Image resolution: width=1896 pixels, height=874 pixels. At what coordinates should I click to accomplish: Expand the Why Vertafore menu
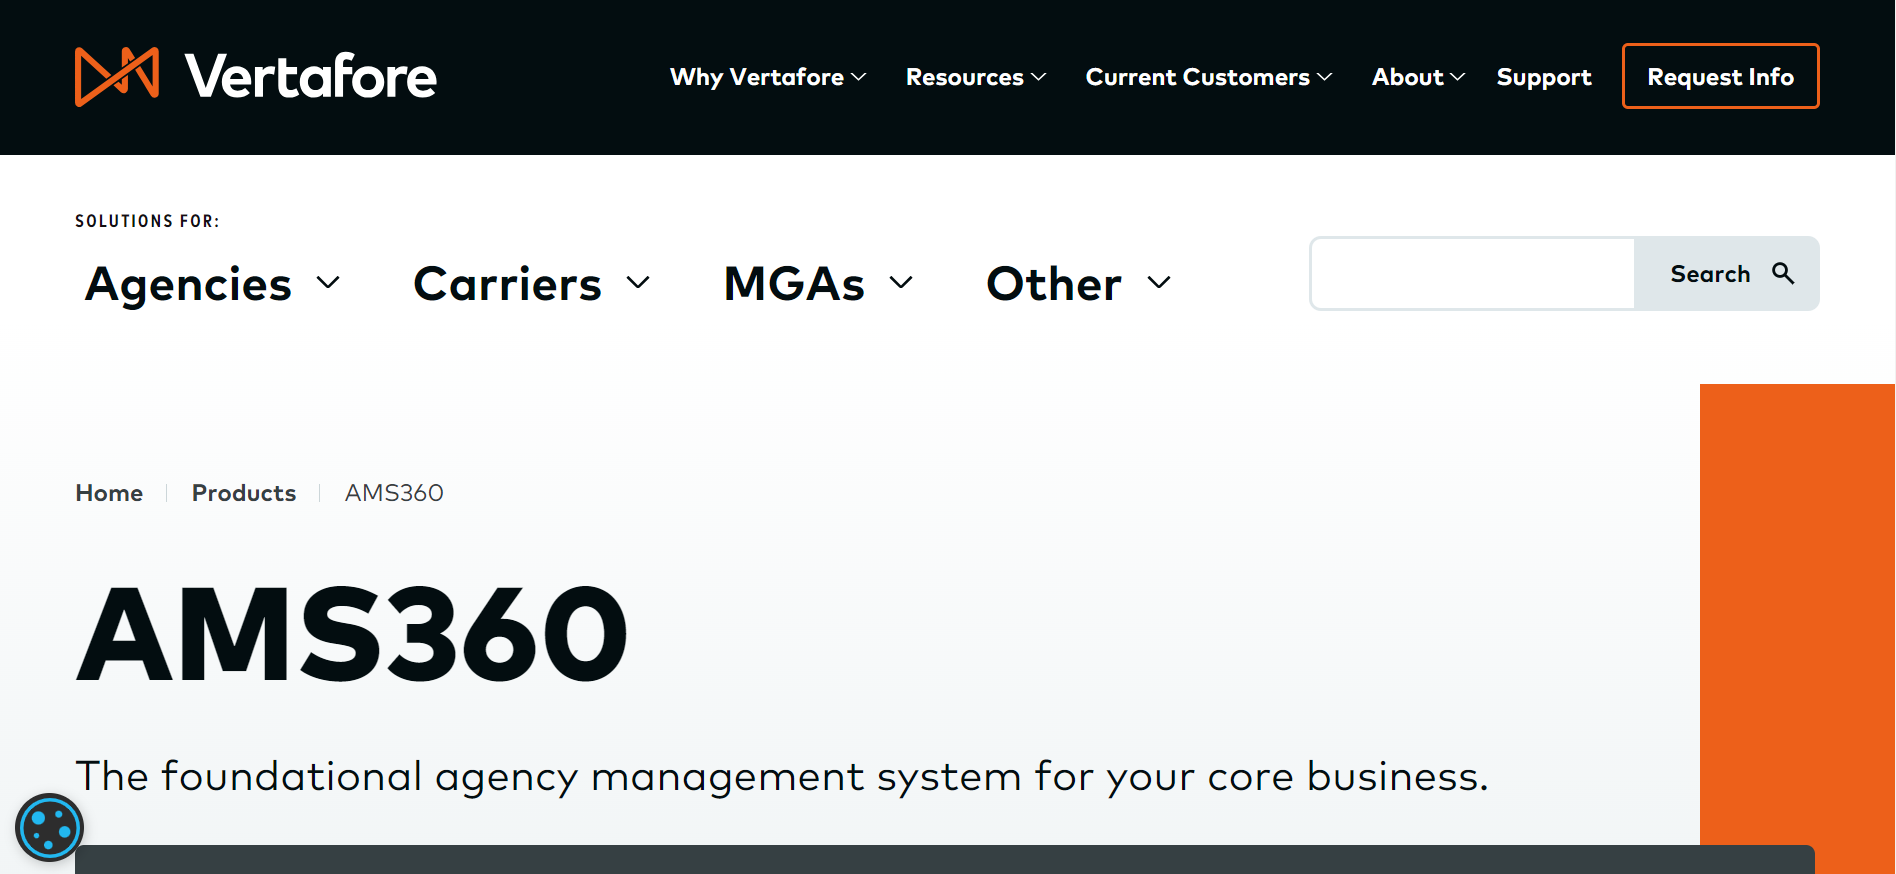(x=768, y=77)
